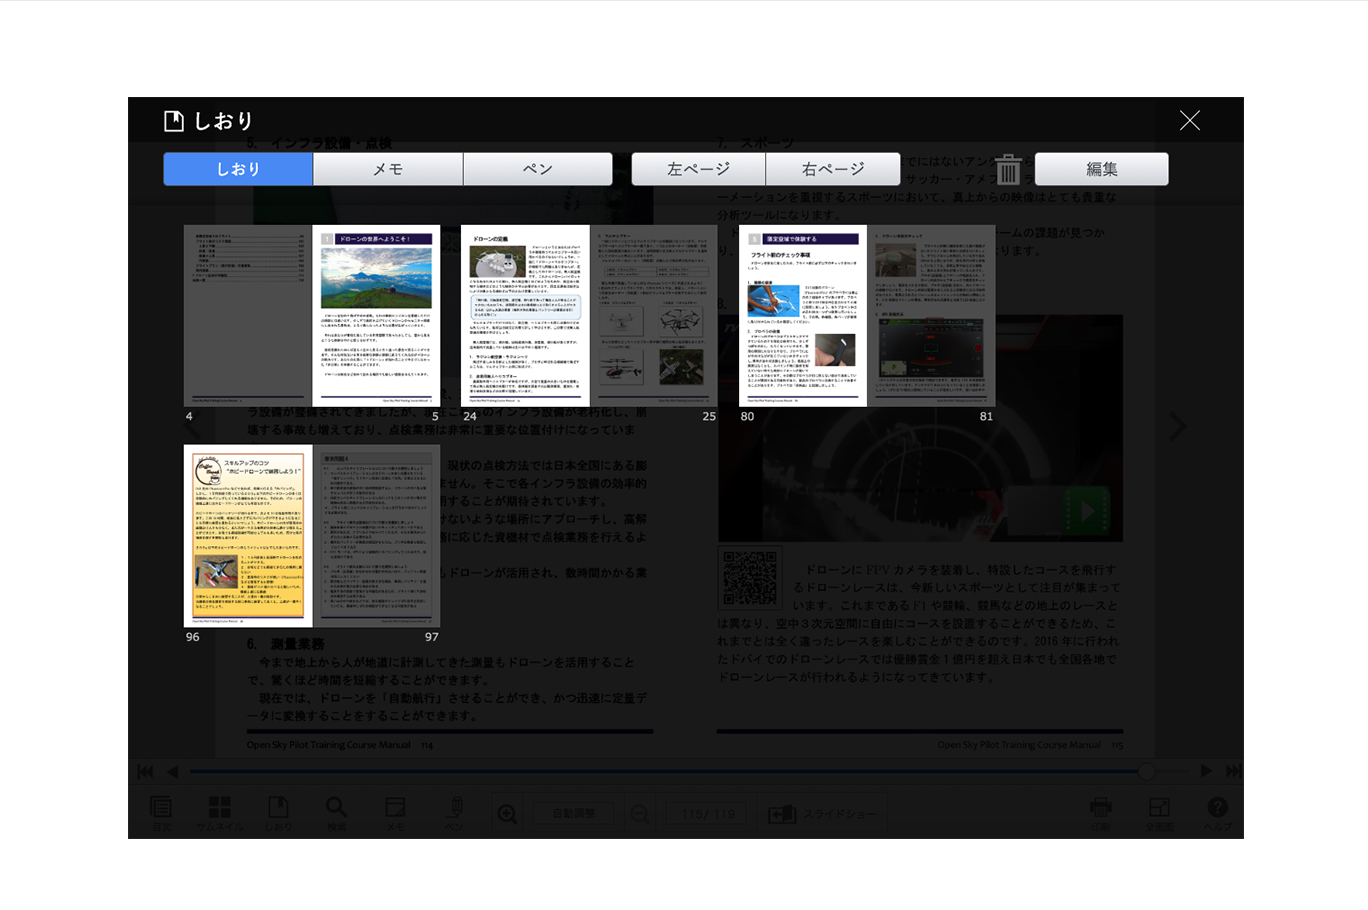This screenshot has width=1368, height=910.
Task: Open the yellow page 96 thumbnail
Action: pyautogui.click(x=248, y=535)
